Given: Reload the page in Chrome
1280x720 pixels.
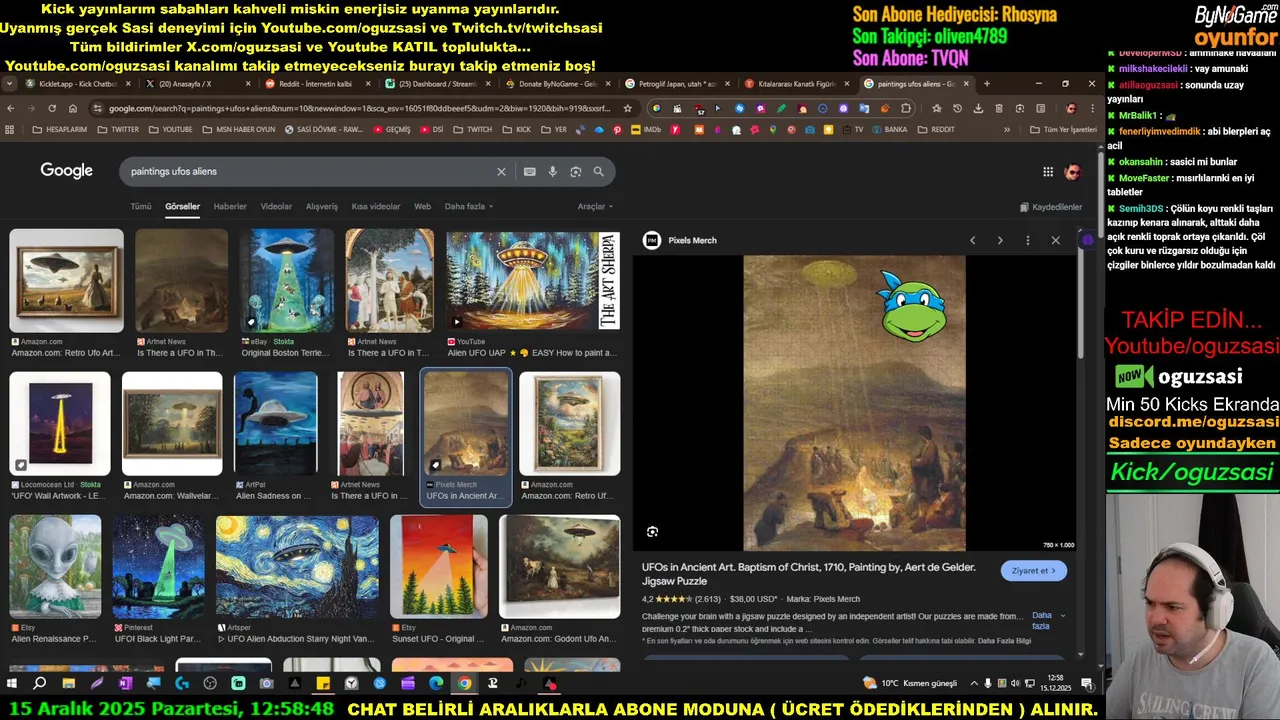Looking at the screenshot, I should (52, 108).
